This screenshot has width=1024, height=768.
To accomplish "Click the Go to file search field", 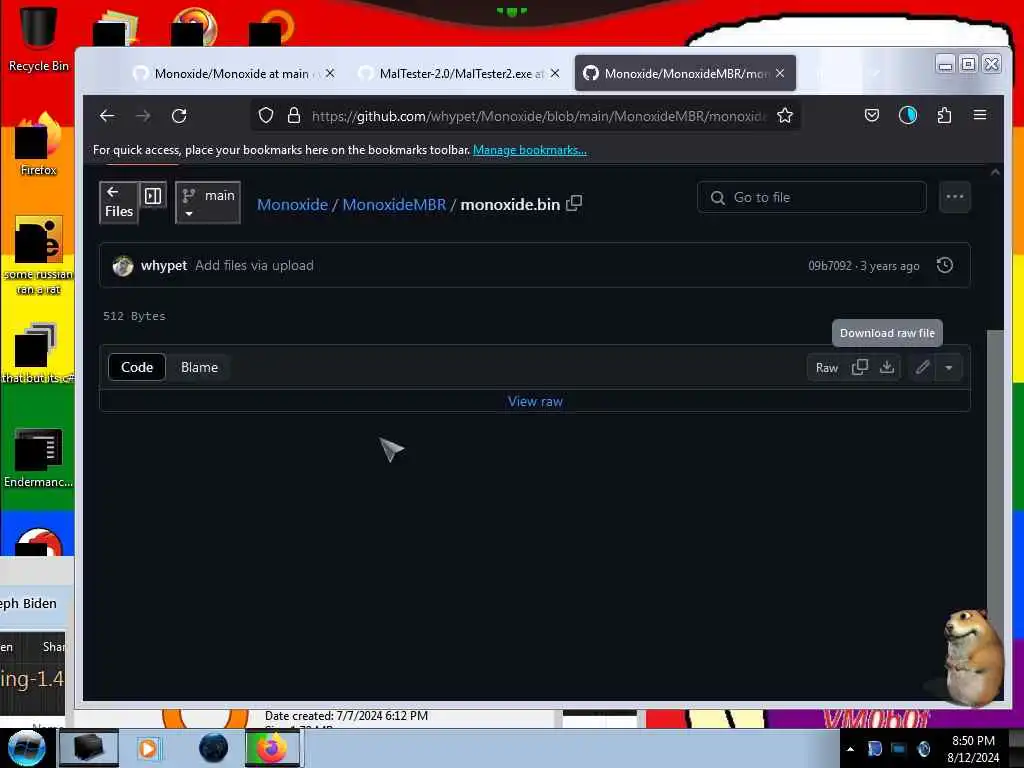I will point(812,197).
